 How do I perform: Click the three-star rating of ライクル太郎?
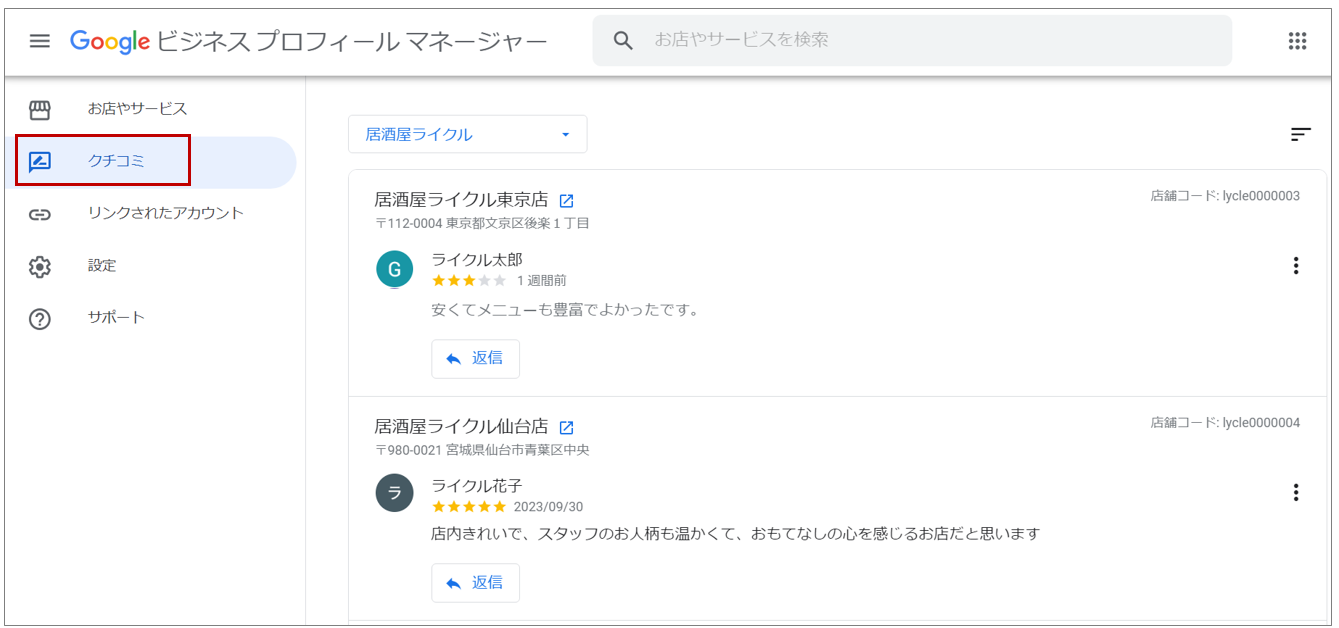469,281
